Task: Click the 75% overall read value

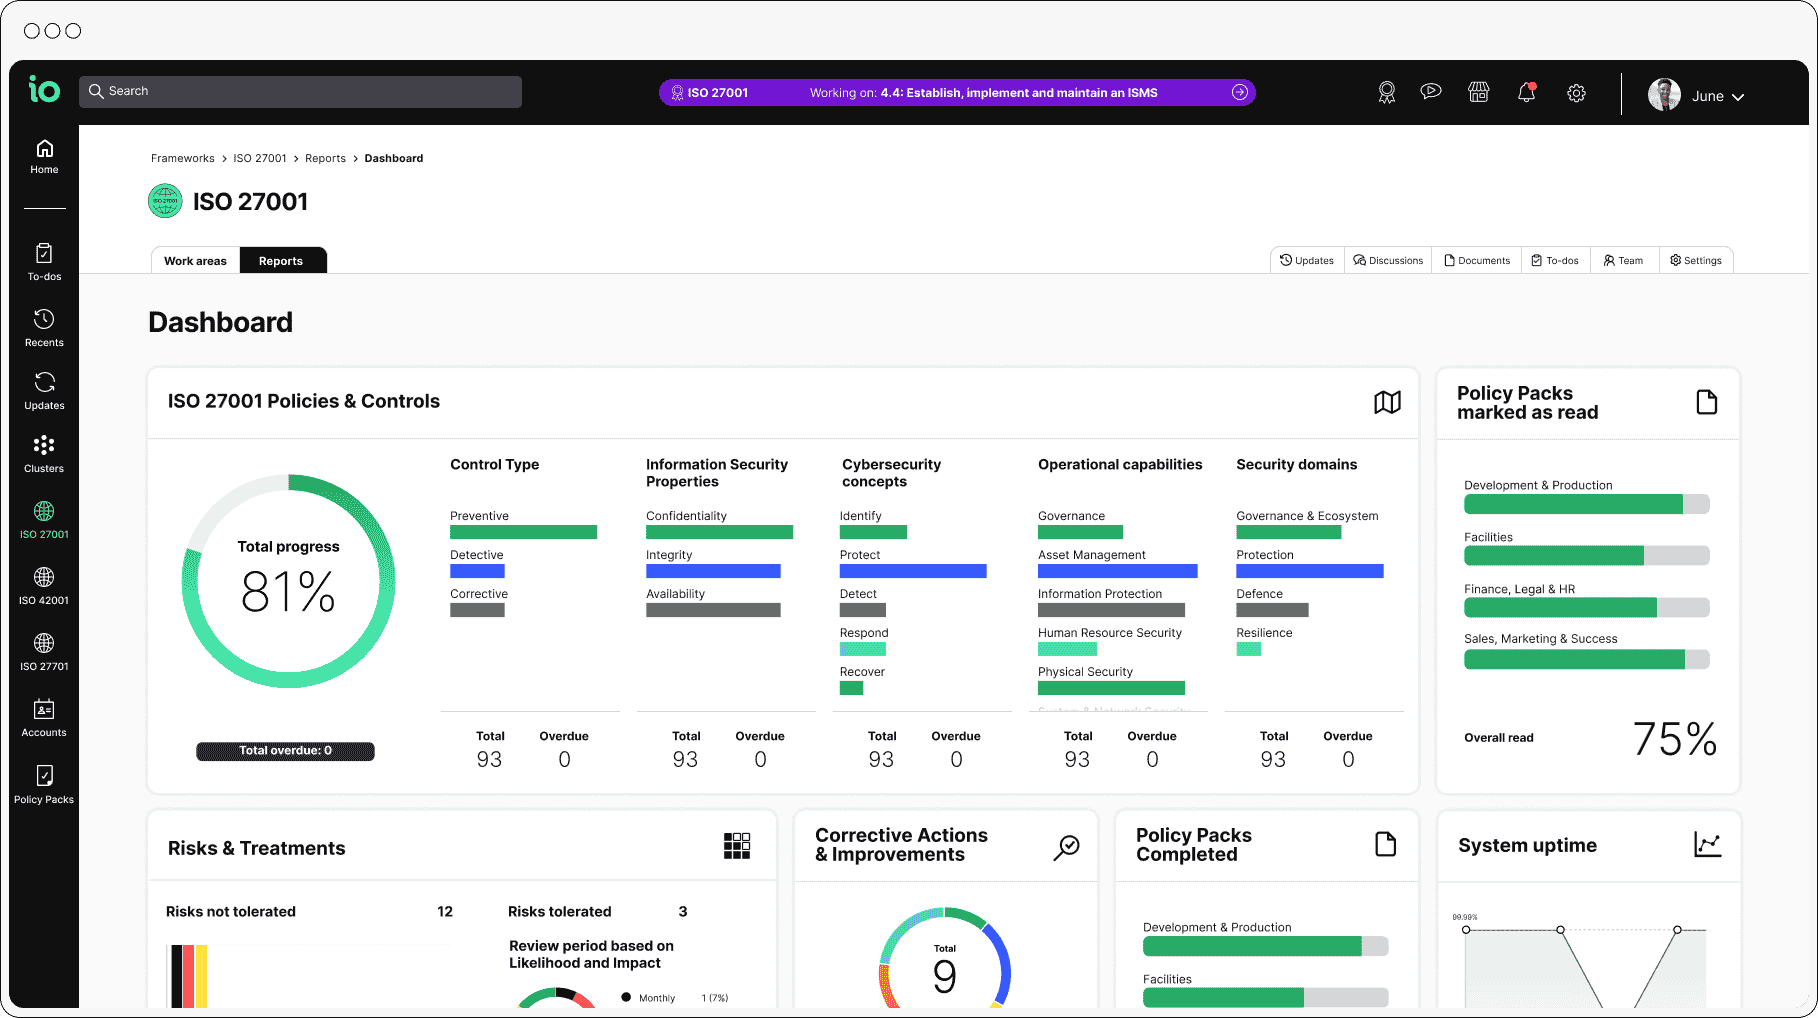Action: pos(1675,739)
